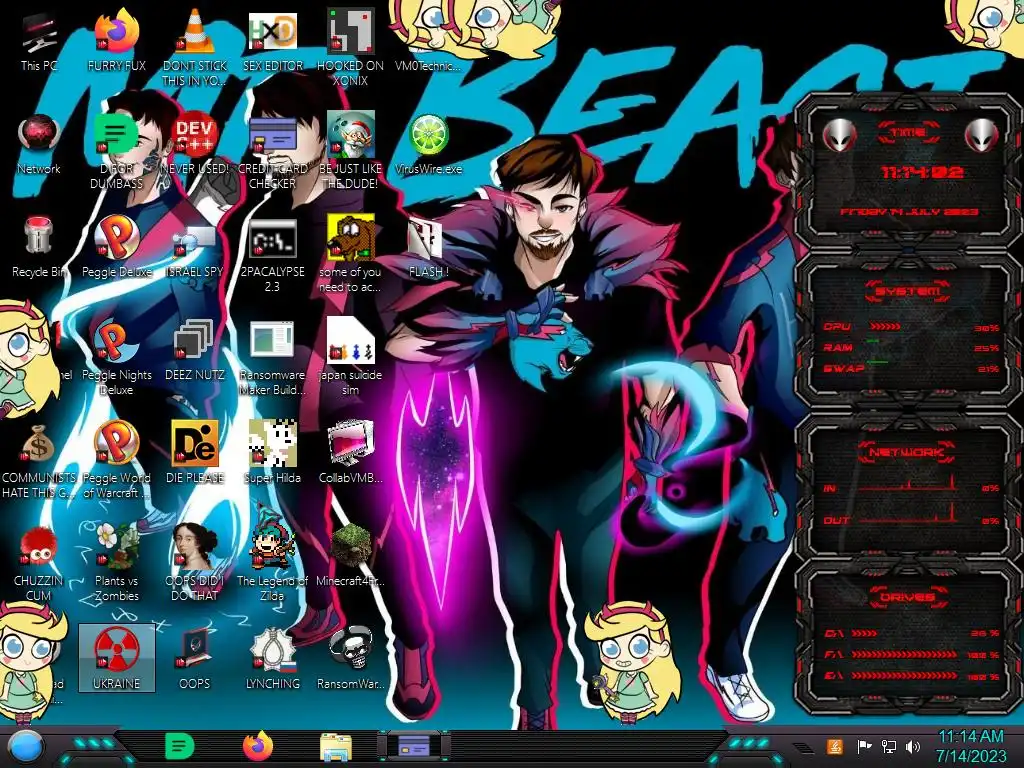Open the OOPS DID I DO THAT portrait icon
The image size is (1024, 768).
195,564
